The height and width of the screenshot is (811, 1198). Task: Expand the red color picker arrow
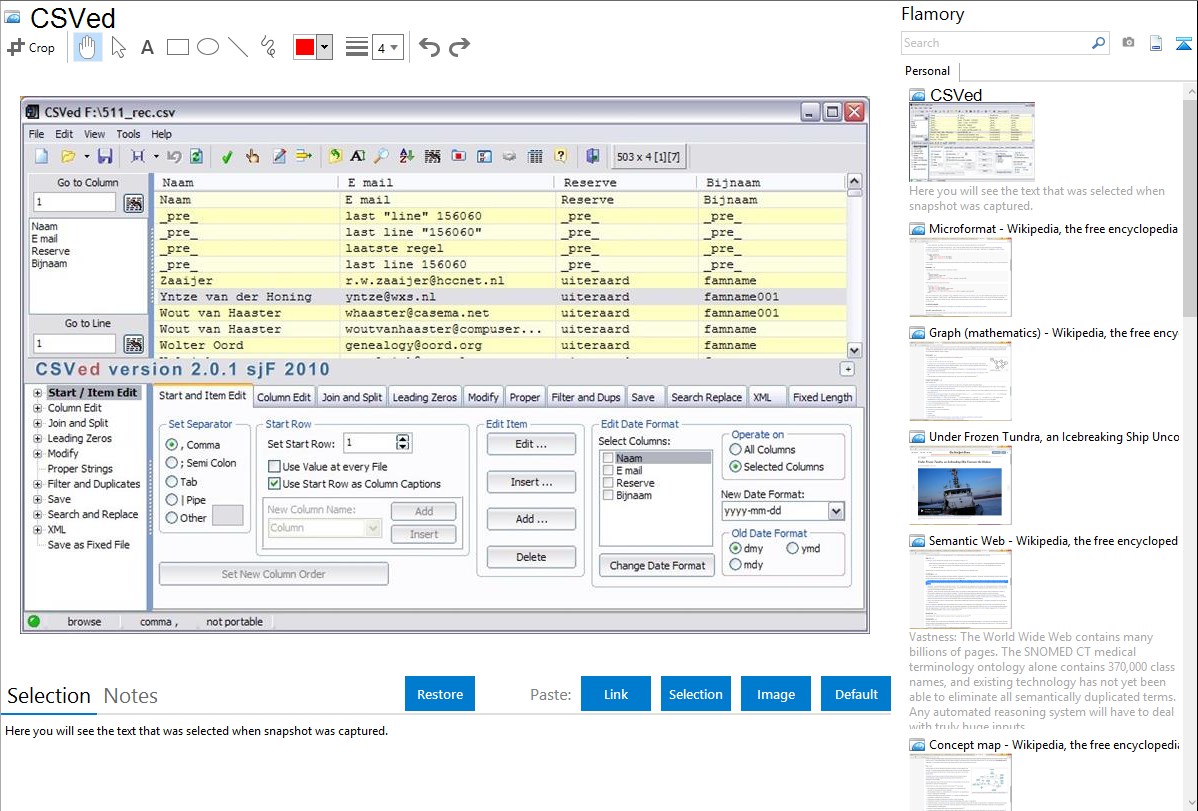coord(324,47)
